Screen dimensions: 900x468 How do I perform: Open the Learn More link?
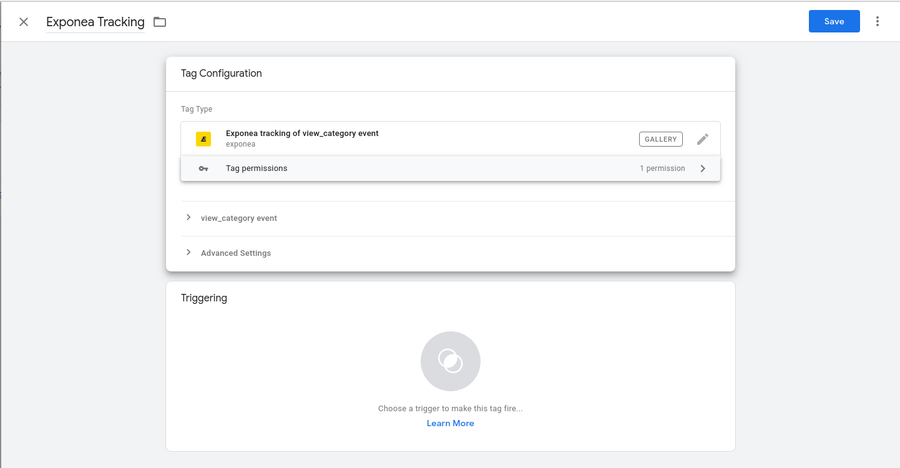(x=450, y=423)
